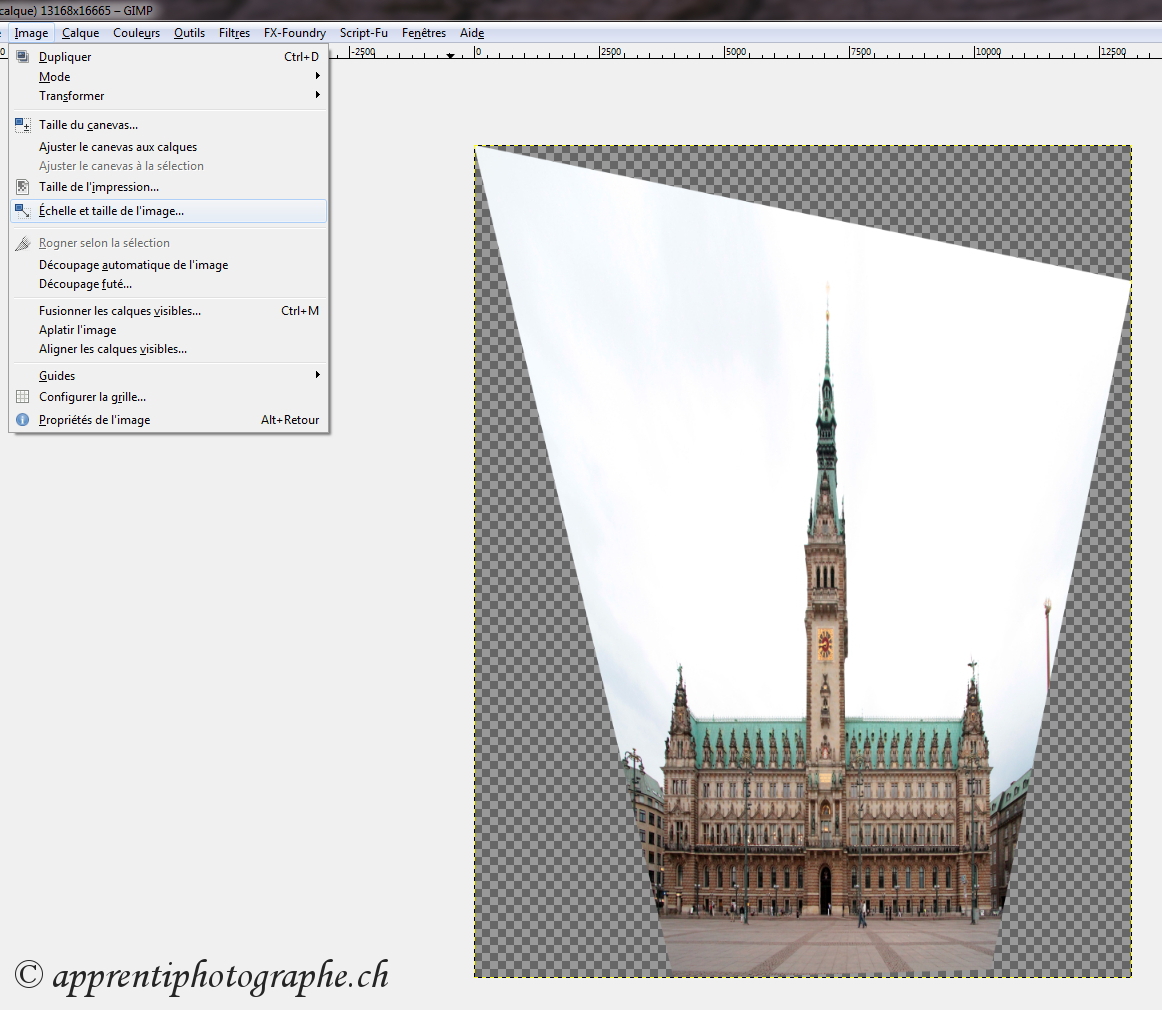This screenshot has width=1162, height=1010.
Task: Click the Taille de l'impression icon
Action: click(22, 187)
